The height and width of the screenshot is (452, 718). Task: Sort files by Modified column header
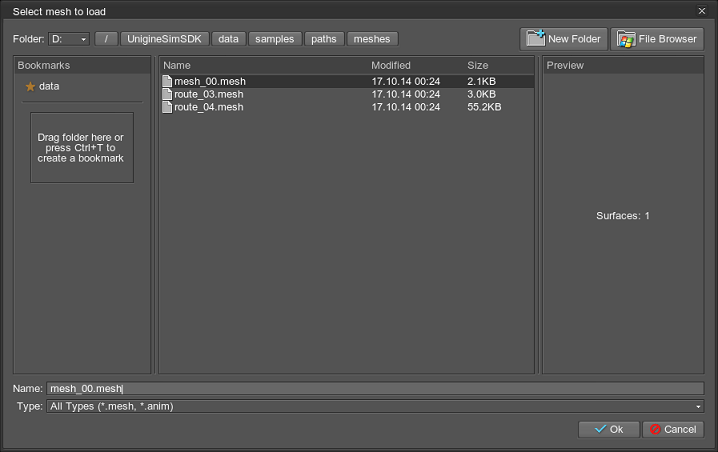click(412, 65)
